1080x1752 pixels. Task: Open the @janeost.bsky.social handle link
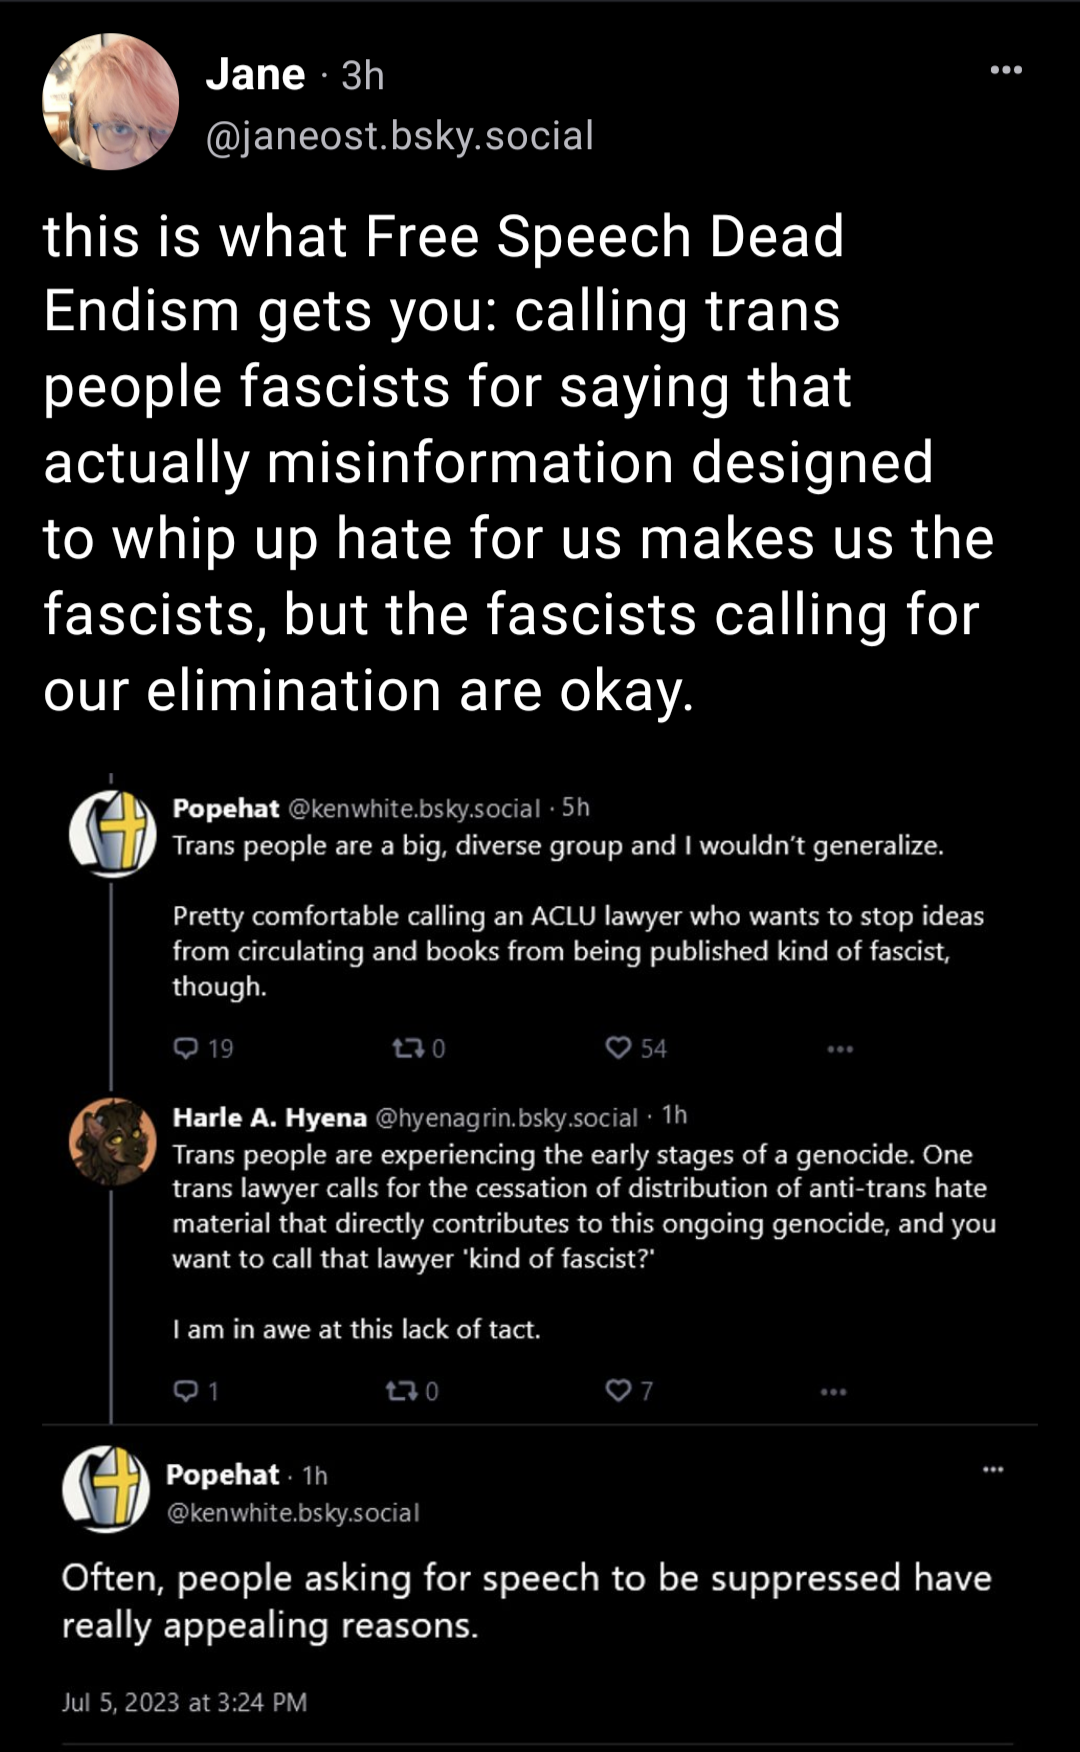click(x=399, y=136)
